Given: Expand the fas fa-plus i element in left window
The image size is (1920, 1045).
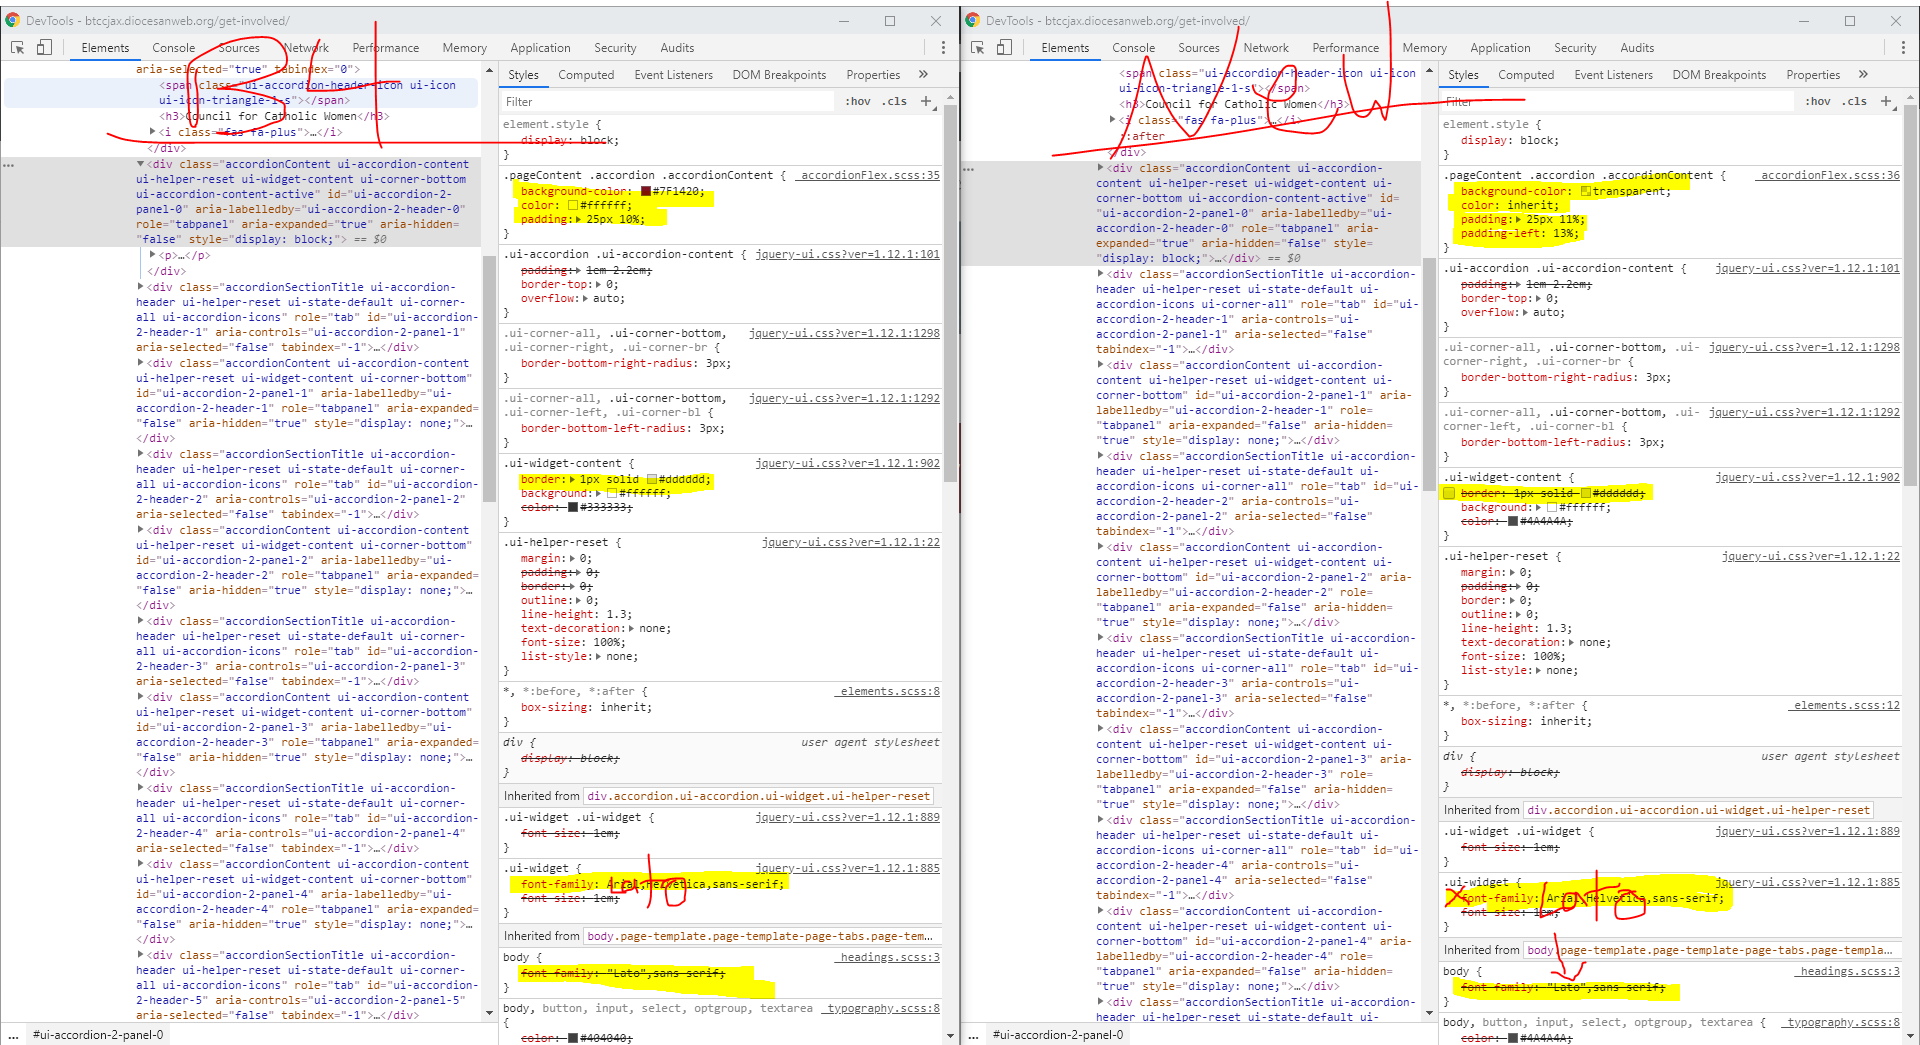Looking at the screenshot, I should (x=153, y=132).
